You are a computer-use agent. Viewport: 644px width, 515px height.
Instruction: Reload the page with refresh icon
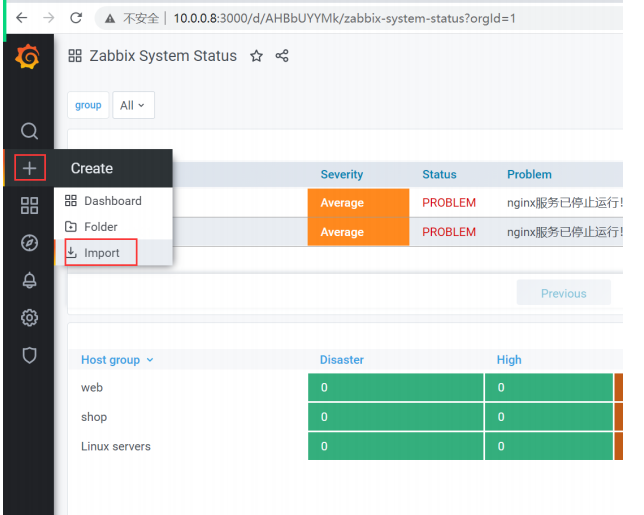click(76, 18)
